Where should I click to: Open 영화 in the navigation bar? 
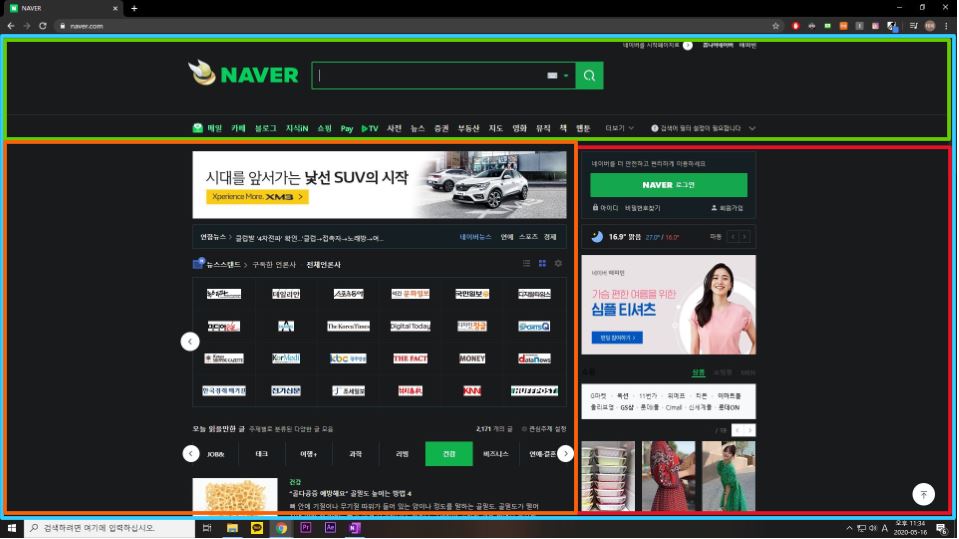519,128
